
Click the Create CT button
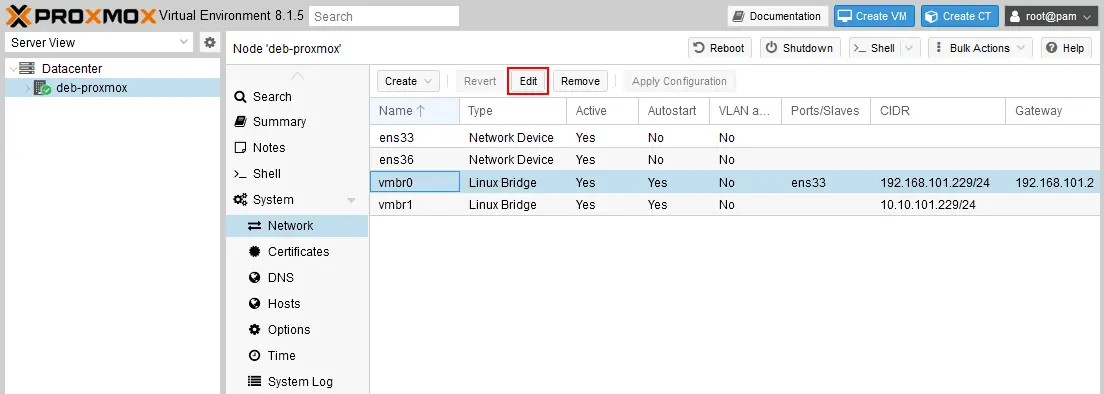coord(960,16)
